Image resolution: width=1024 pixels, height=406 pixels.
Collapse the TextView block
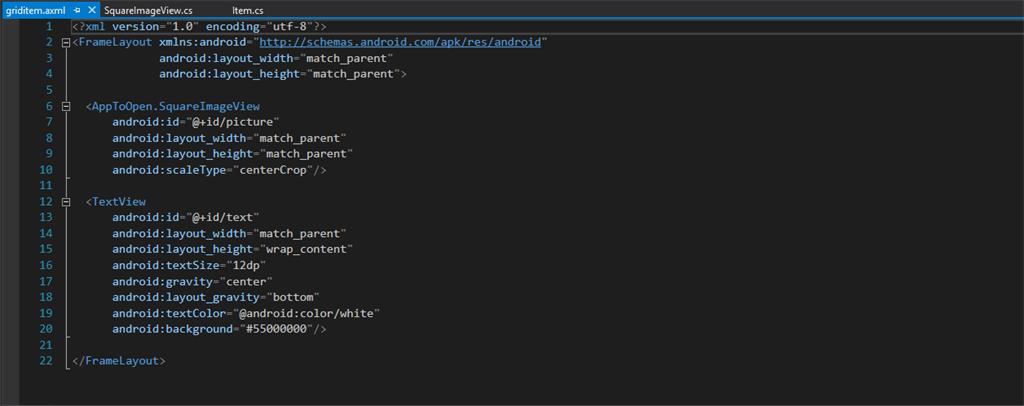click(x=65, y=201)
